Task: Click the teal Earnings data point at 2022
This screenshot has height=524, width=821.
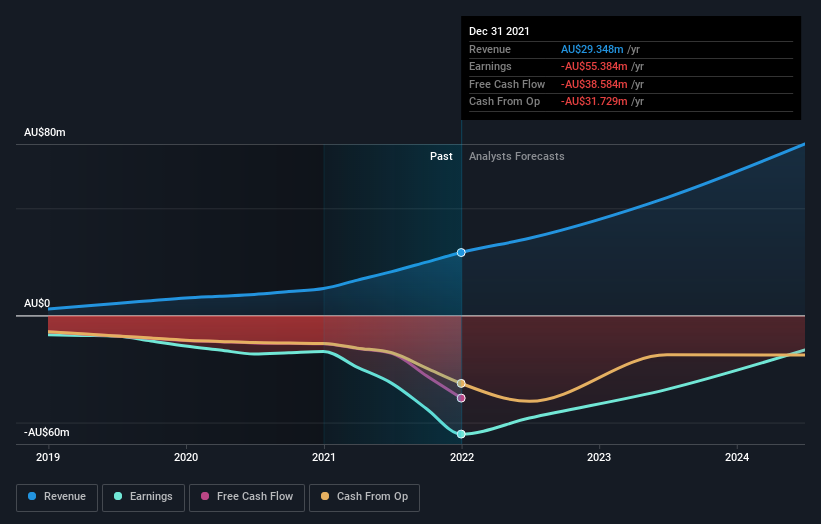Action: tap(461, 434)
